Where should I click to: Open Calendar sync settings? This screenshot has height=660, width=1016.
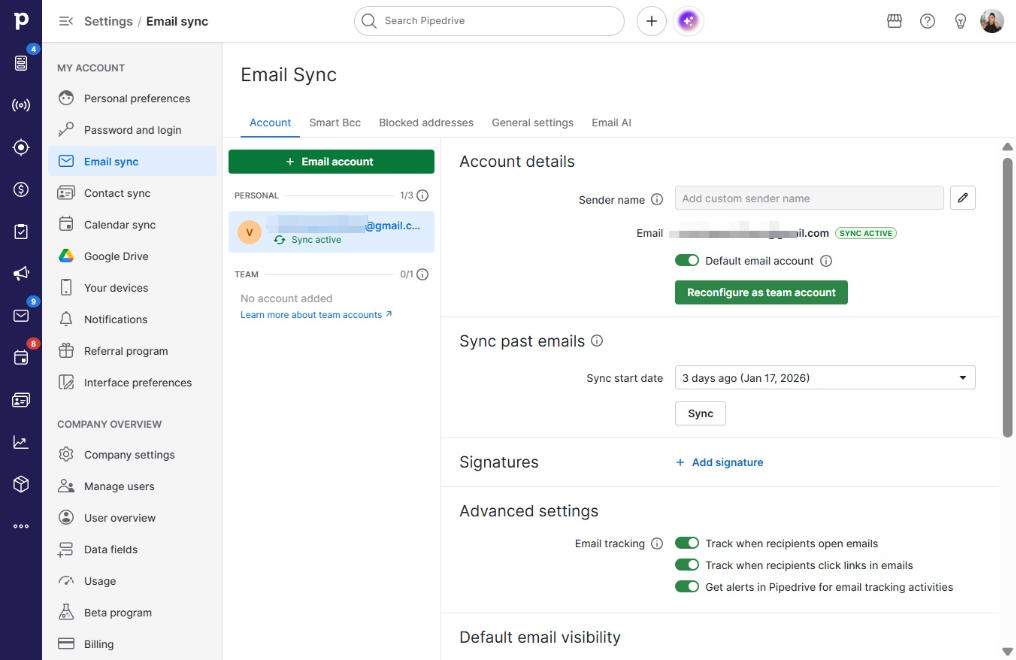[x=132, y=225]
